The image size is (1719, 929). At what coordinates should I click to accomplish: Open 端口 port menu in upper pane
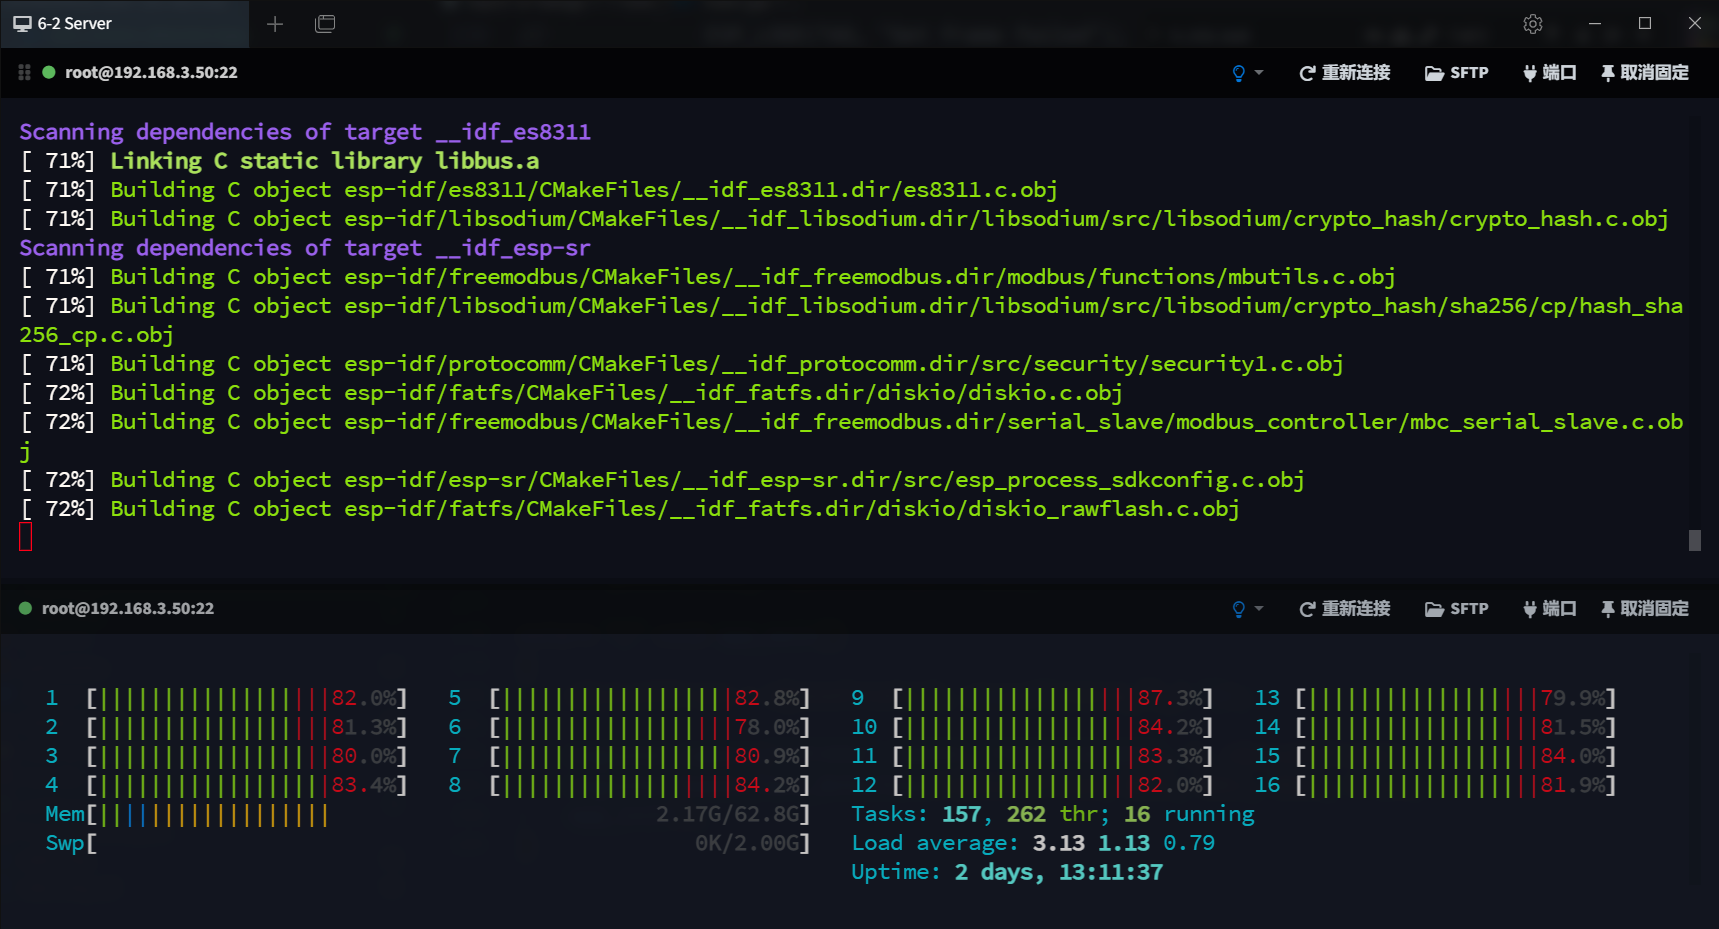tap(1549, 73)
